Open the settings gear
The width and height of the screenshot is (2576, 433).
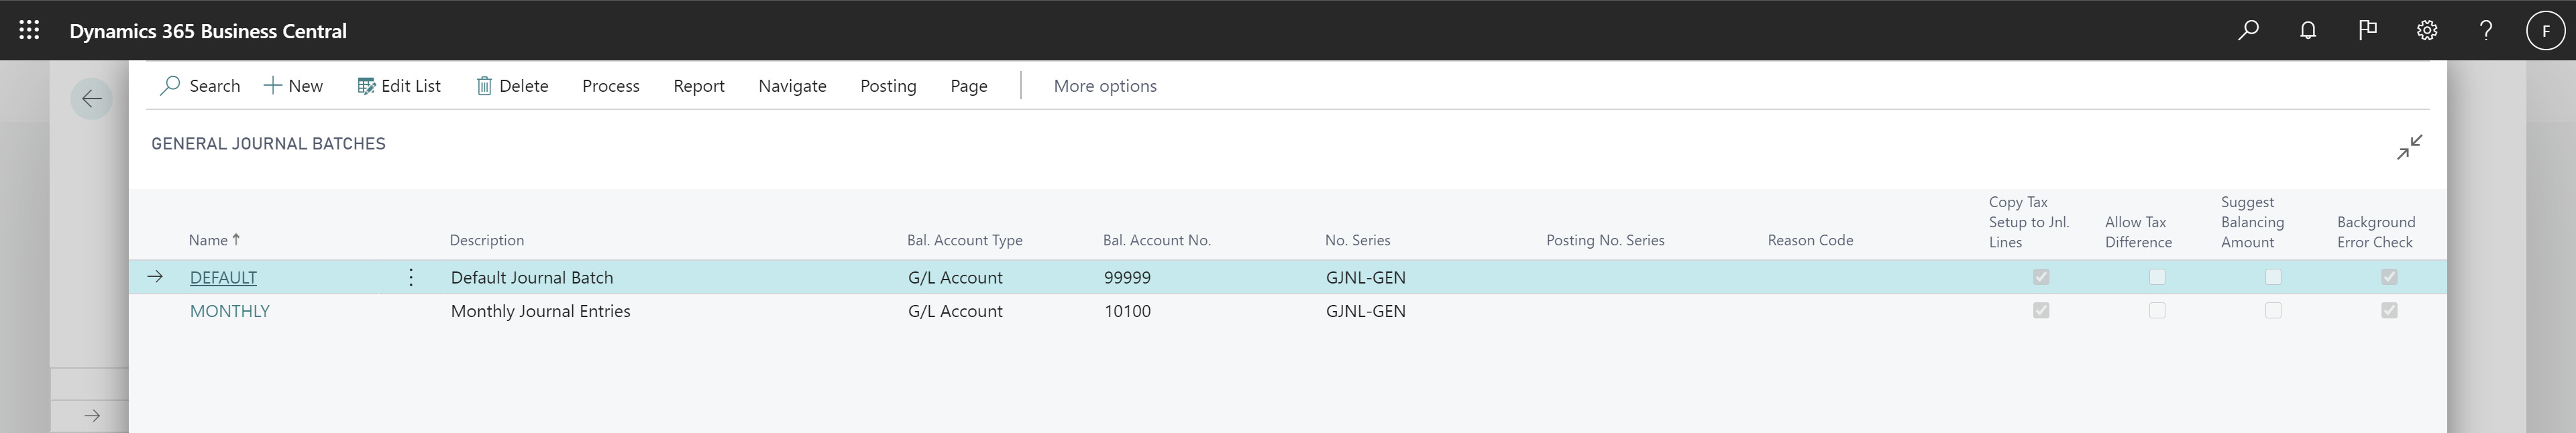tap(2427, 30)
